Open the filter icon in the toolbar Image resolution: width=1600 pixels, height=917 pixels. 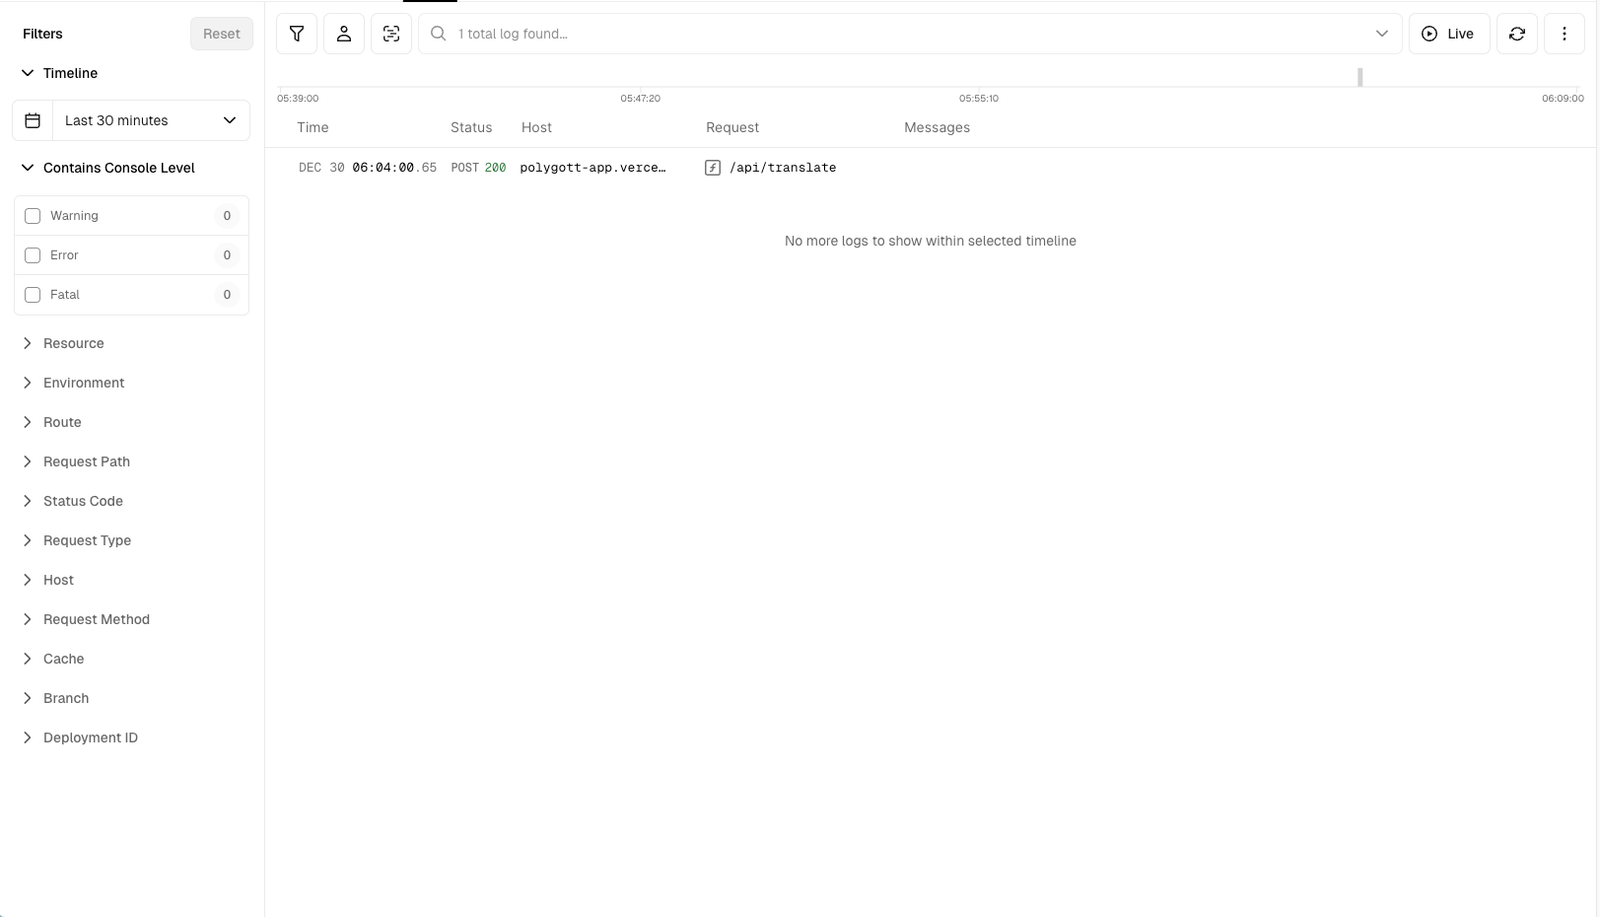pos(296,33)
